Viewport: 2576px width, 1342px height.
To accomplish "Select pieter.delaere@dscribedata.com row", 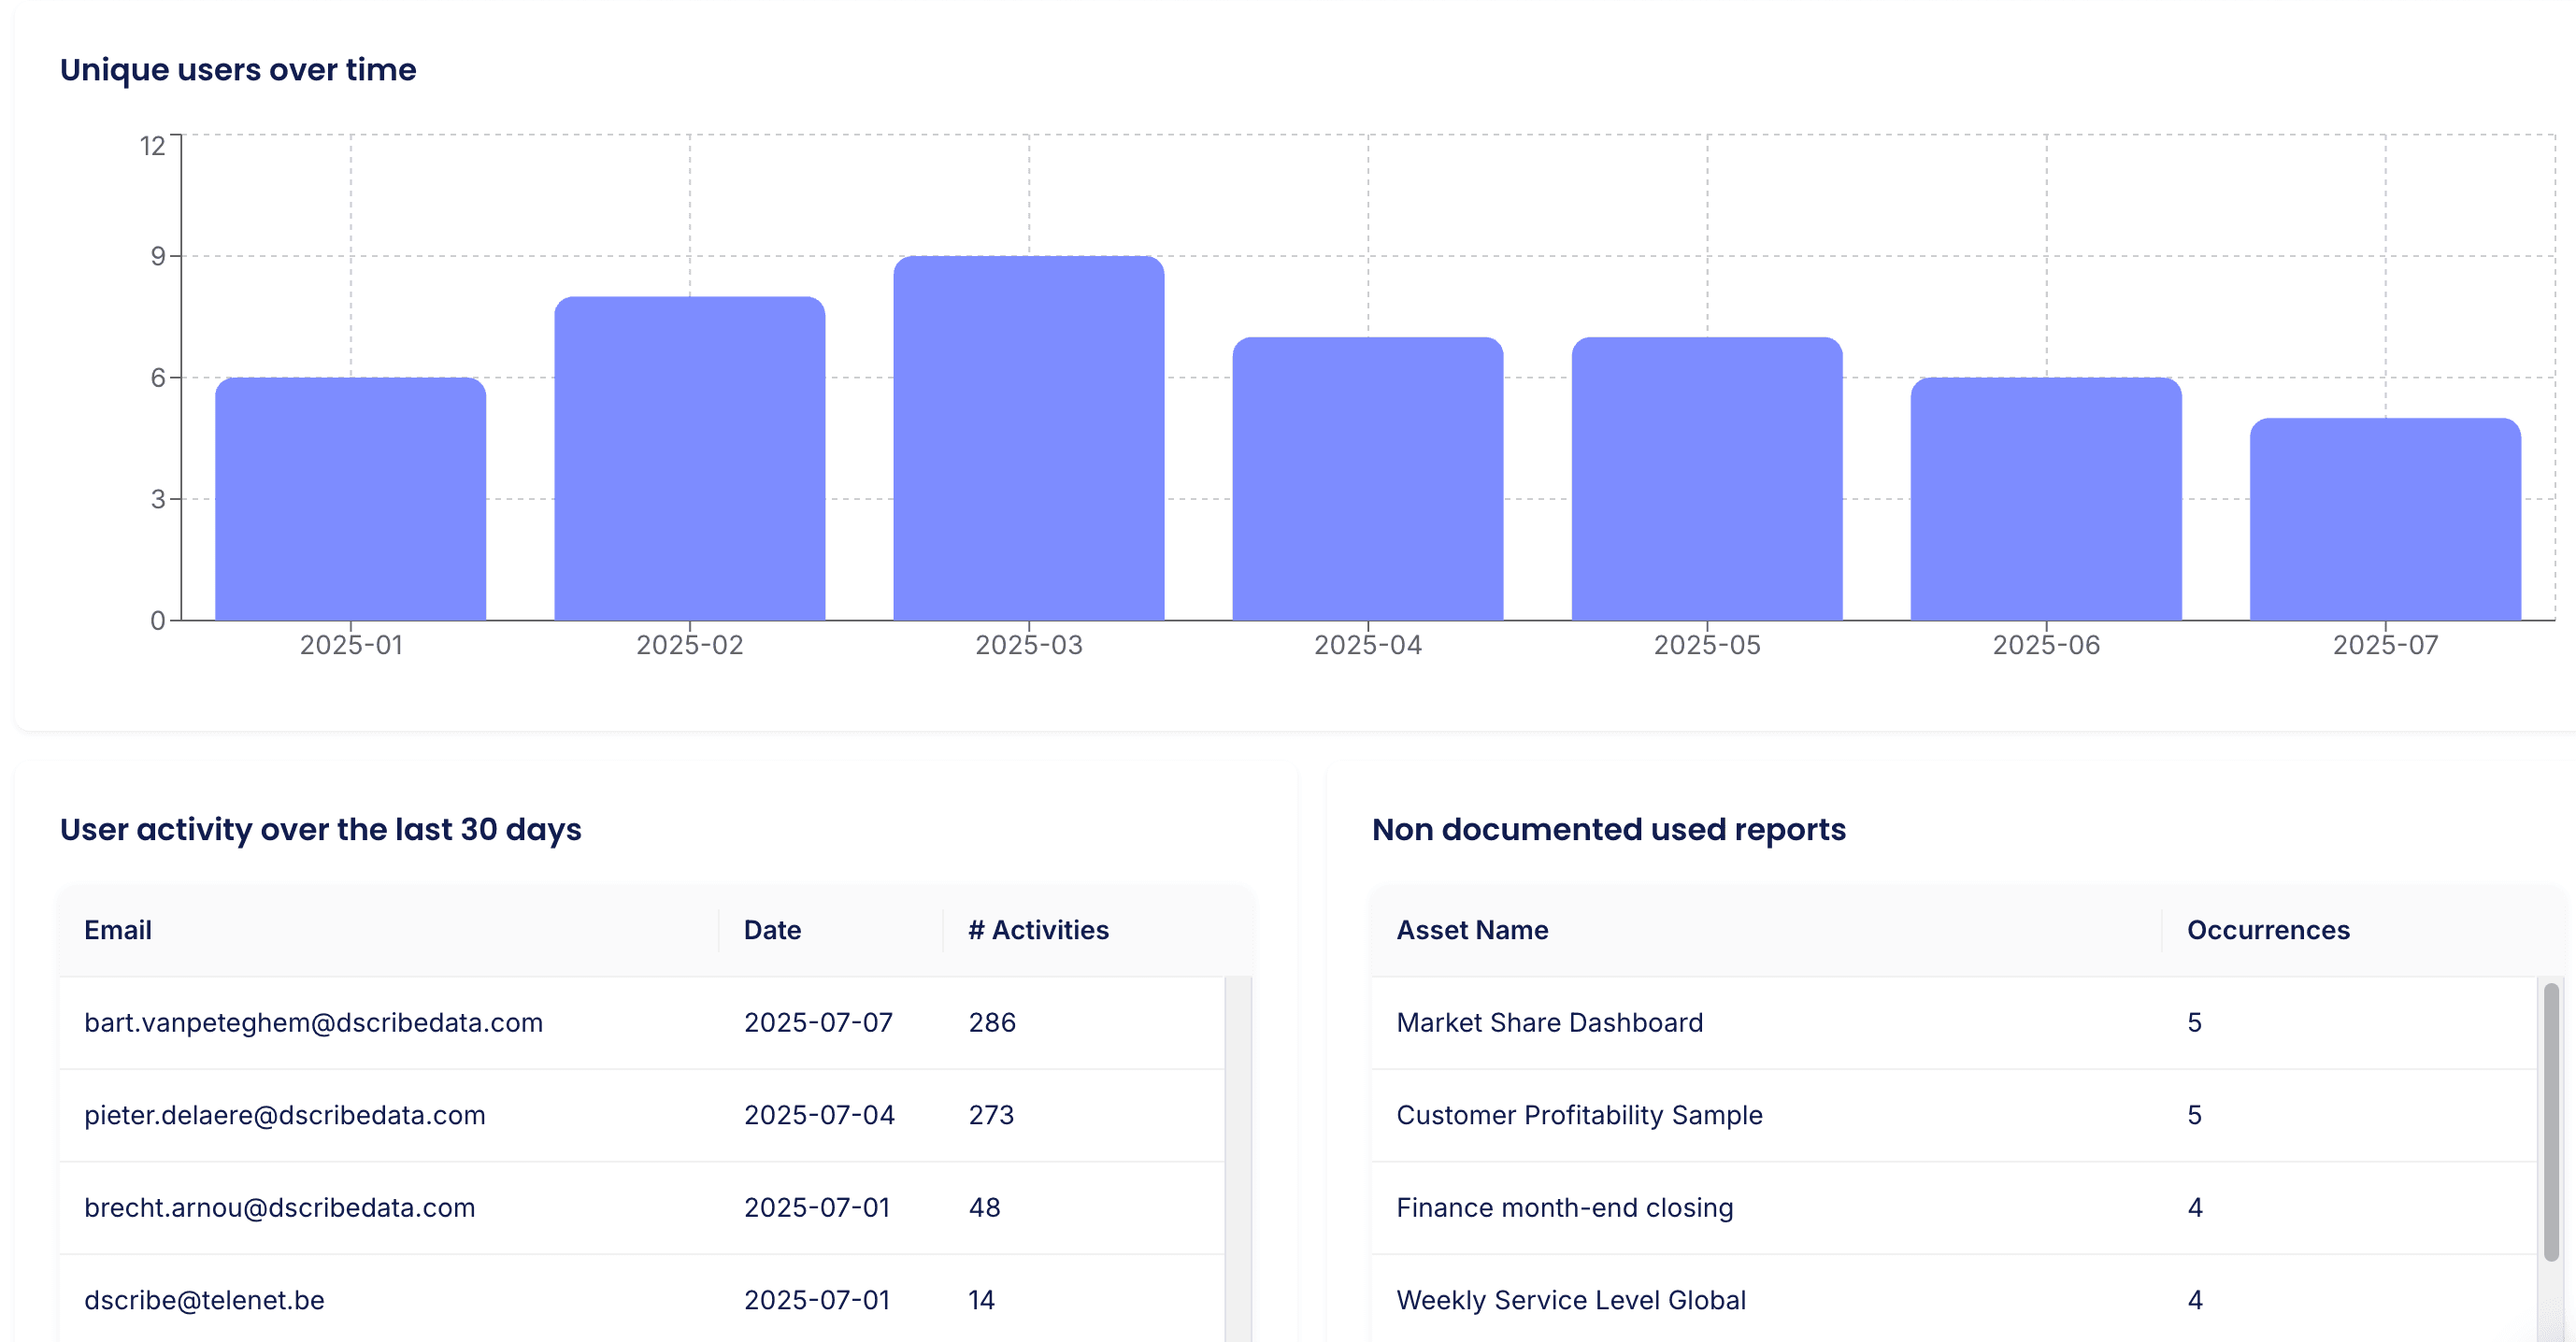I will click(284, 1115).
